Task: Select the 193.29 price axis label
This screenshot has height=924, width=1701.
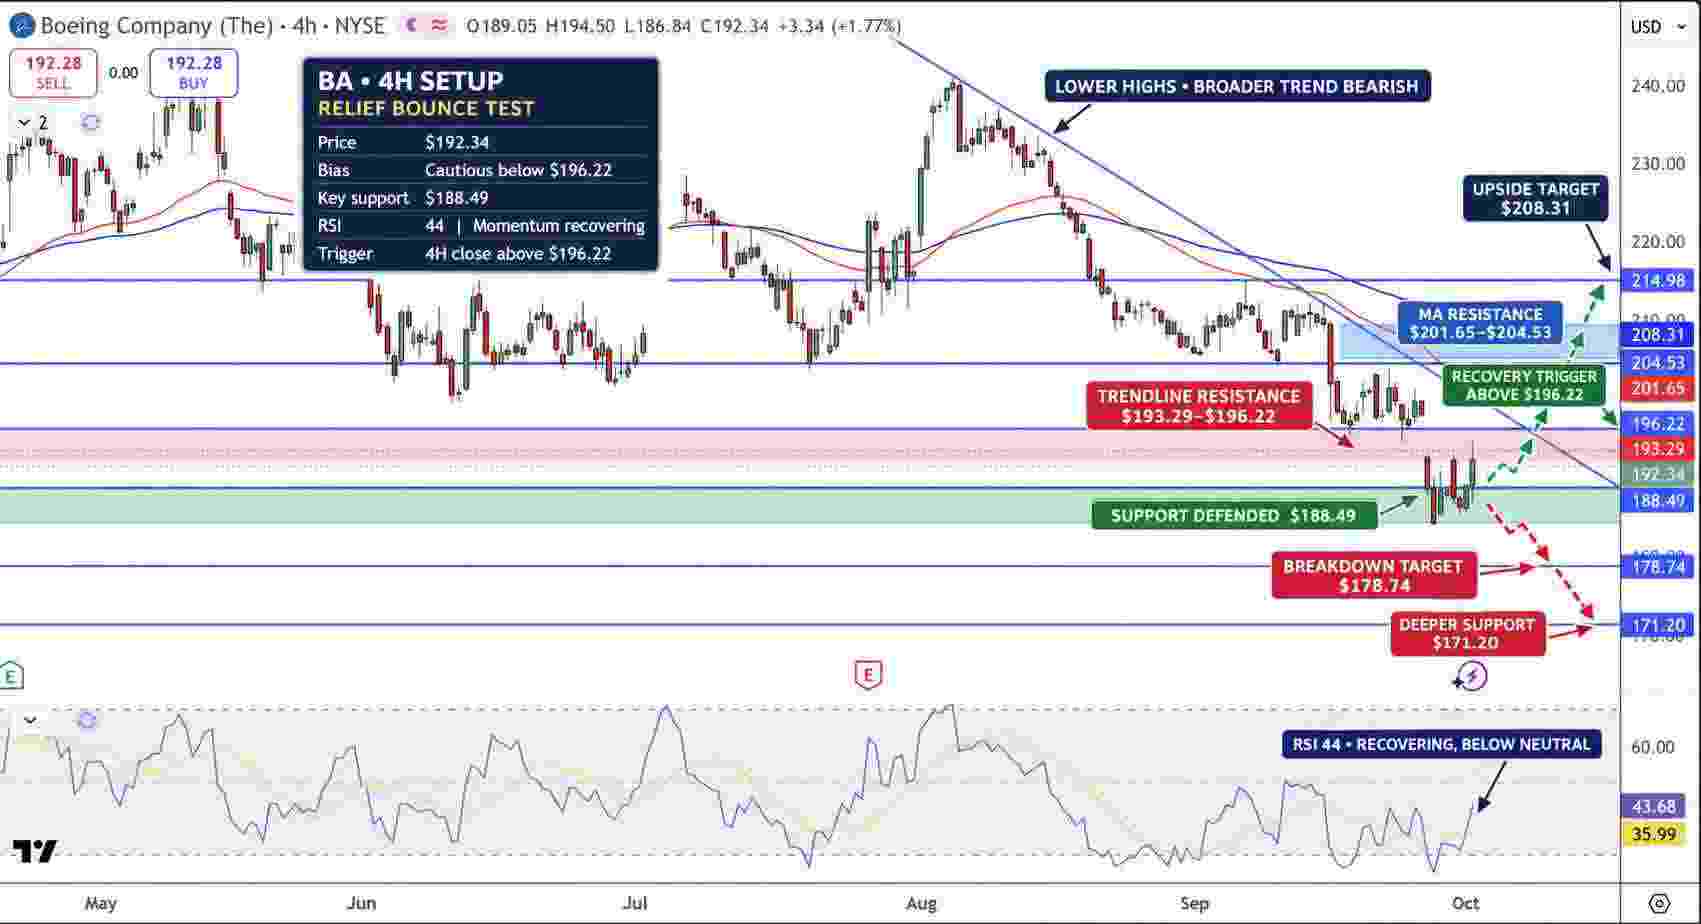Action: pos(1658,450)
